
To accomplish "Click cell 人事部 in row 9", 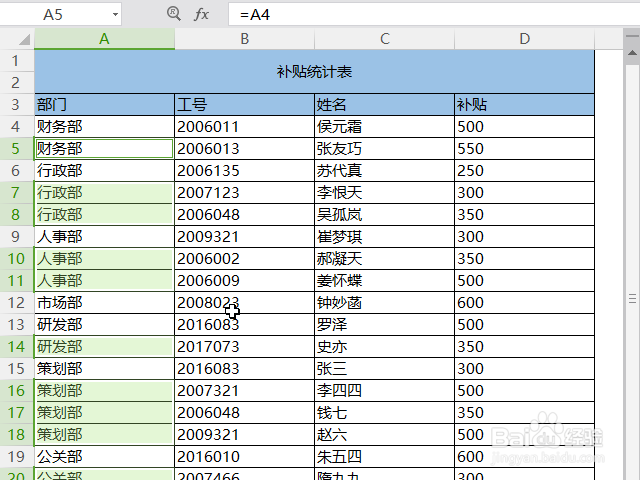I will pyautogui.click(x=104, y=237).
